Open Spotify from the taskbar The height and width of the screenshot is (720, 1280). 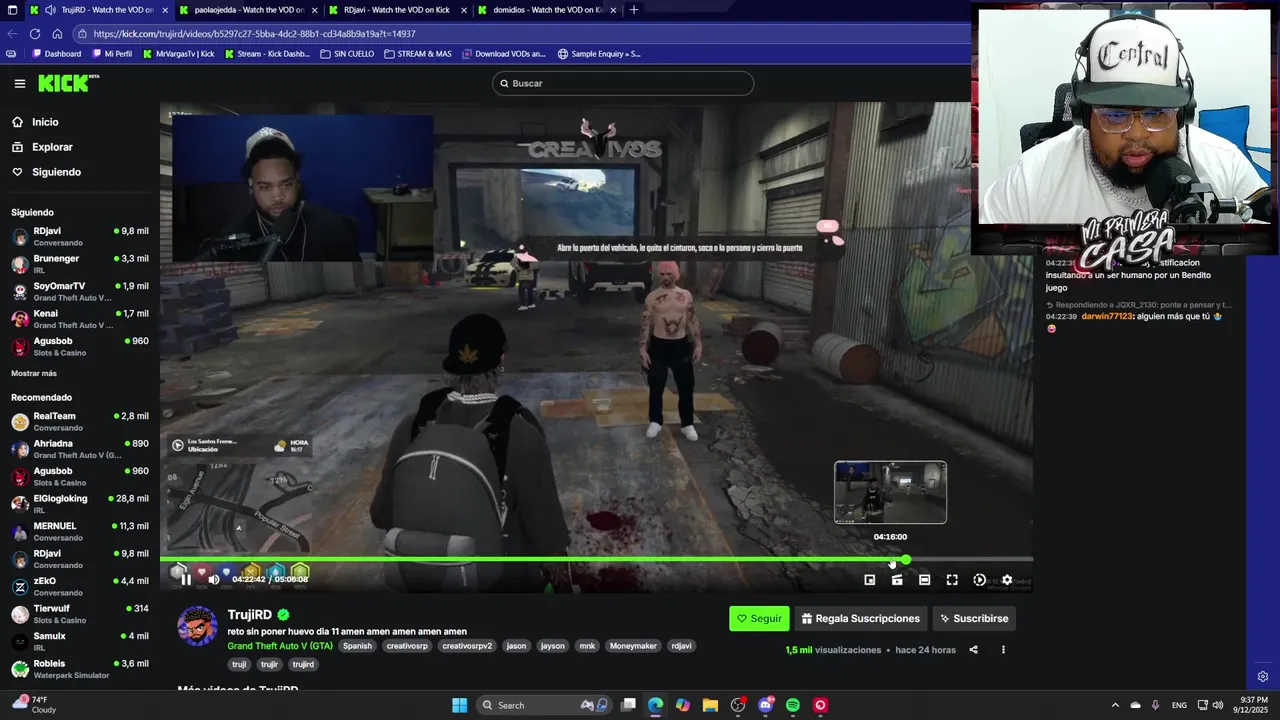tap(793, 705)
